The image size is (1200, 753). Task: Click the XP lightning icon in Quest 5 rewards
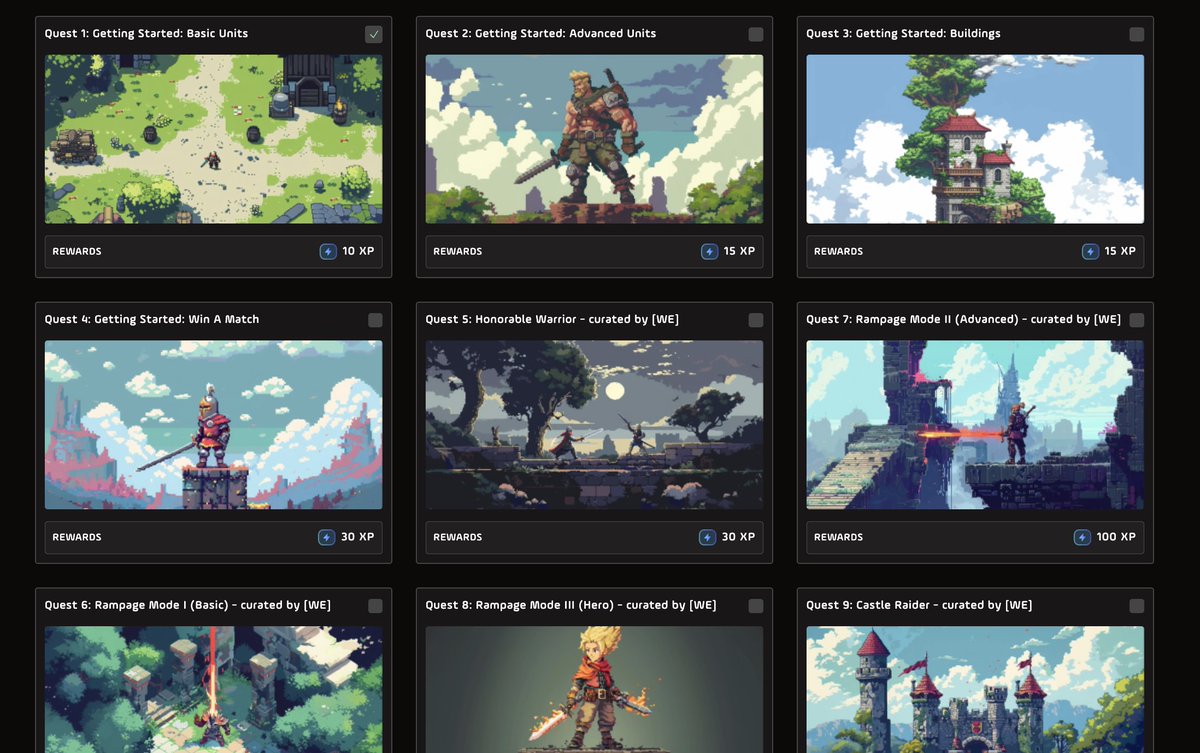point(707,537)
